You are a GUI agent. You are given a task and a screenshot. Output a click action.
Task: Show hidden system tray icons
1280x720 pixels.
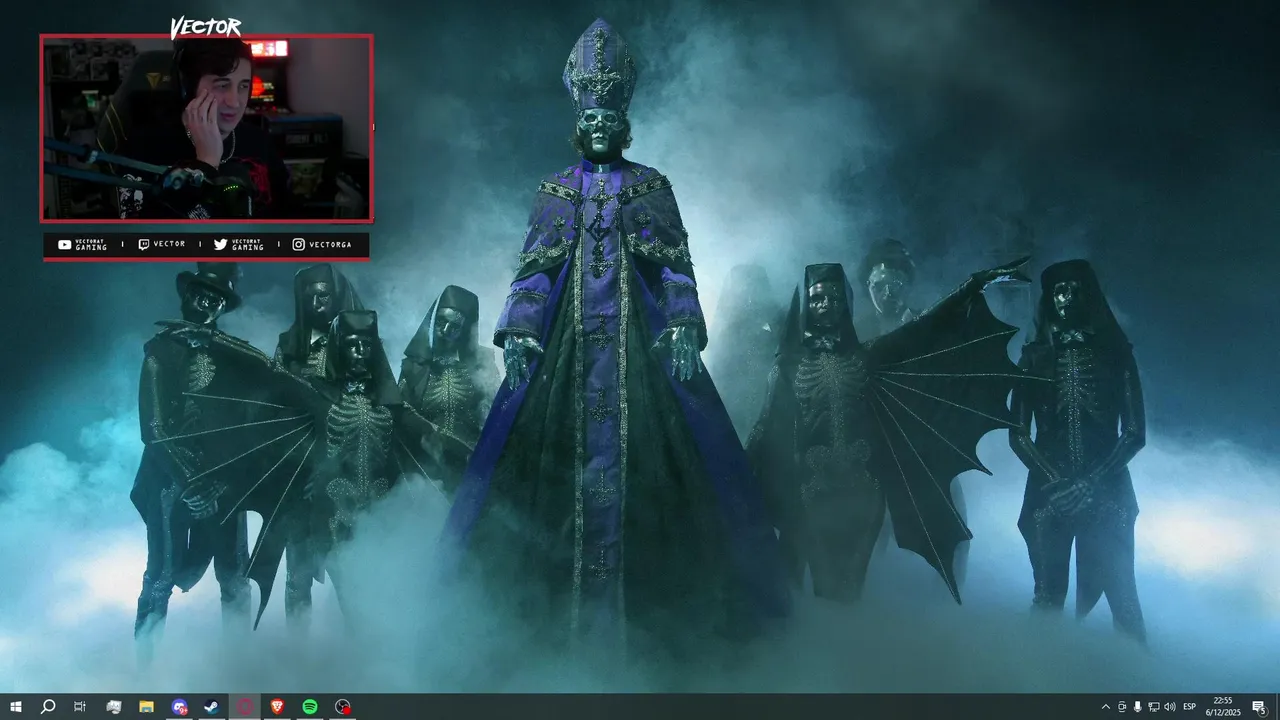pyautogui.click(x=1105, y=707)
